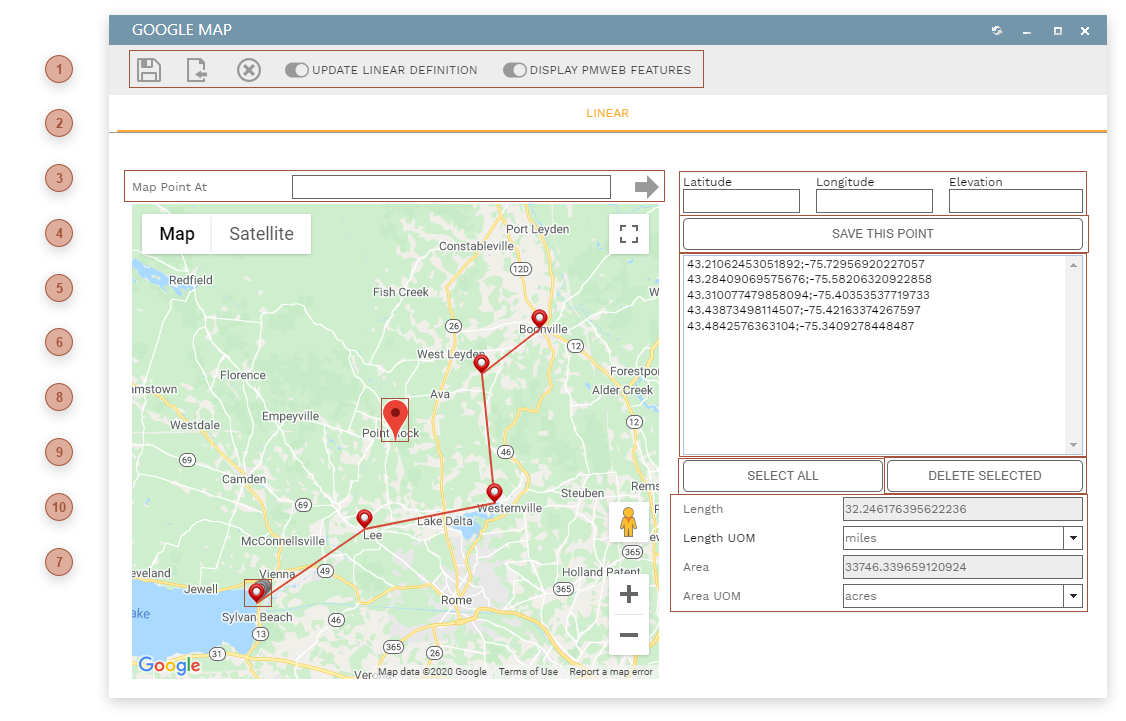
Task: Click the gray arrow next to Map Point At
Action: pyautogui.click(x=646, y=187)
